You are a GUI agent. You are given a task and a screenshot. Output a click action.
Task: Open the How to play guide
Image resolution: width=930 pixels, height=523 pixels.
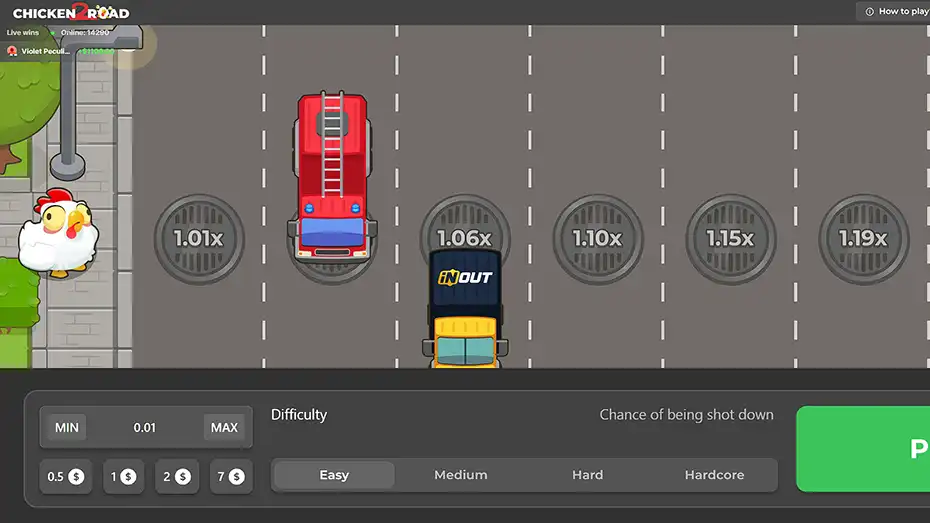[895, 11]
